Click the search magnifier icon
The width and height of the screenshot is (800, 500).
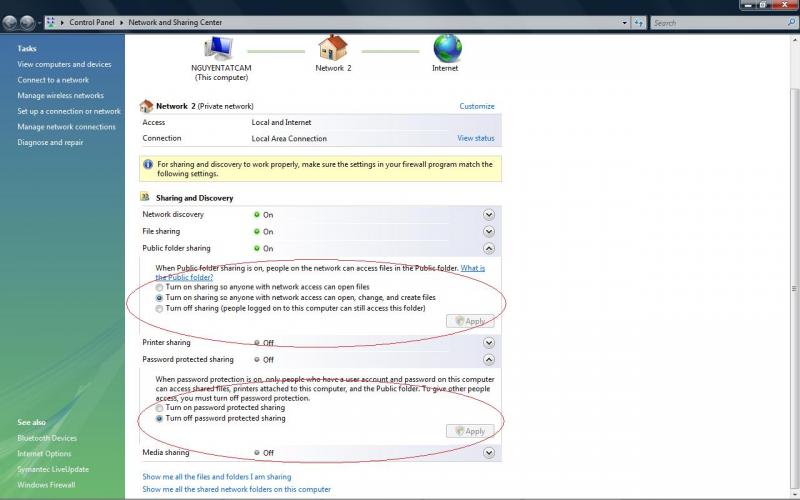coord(792,22)
